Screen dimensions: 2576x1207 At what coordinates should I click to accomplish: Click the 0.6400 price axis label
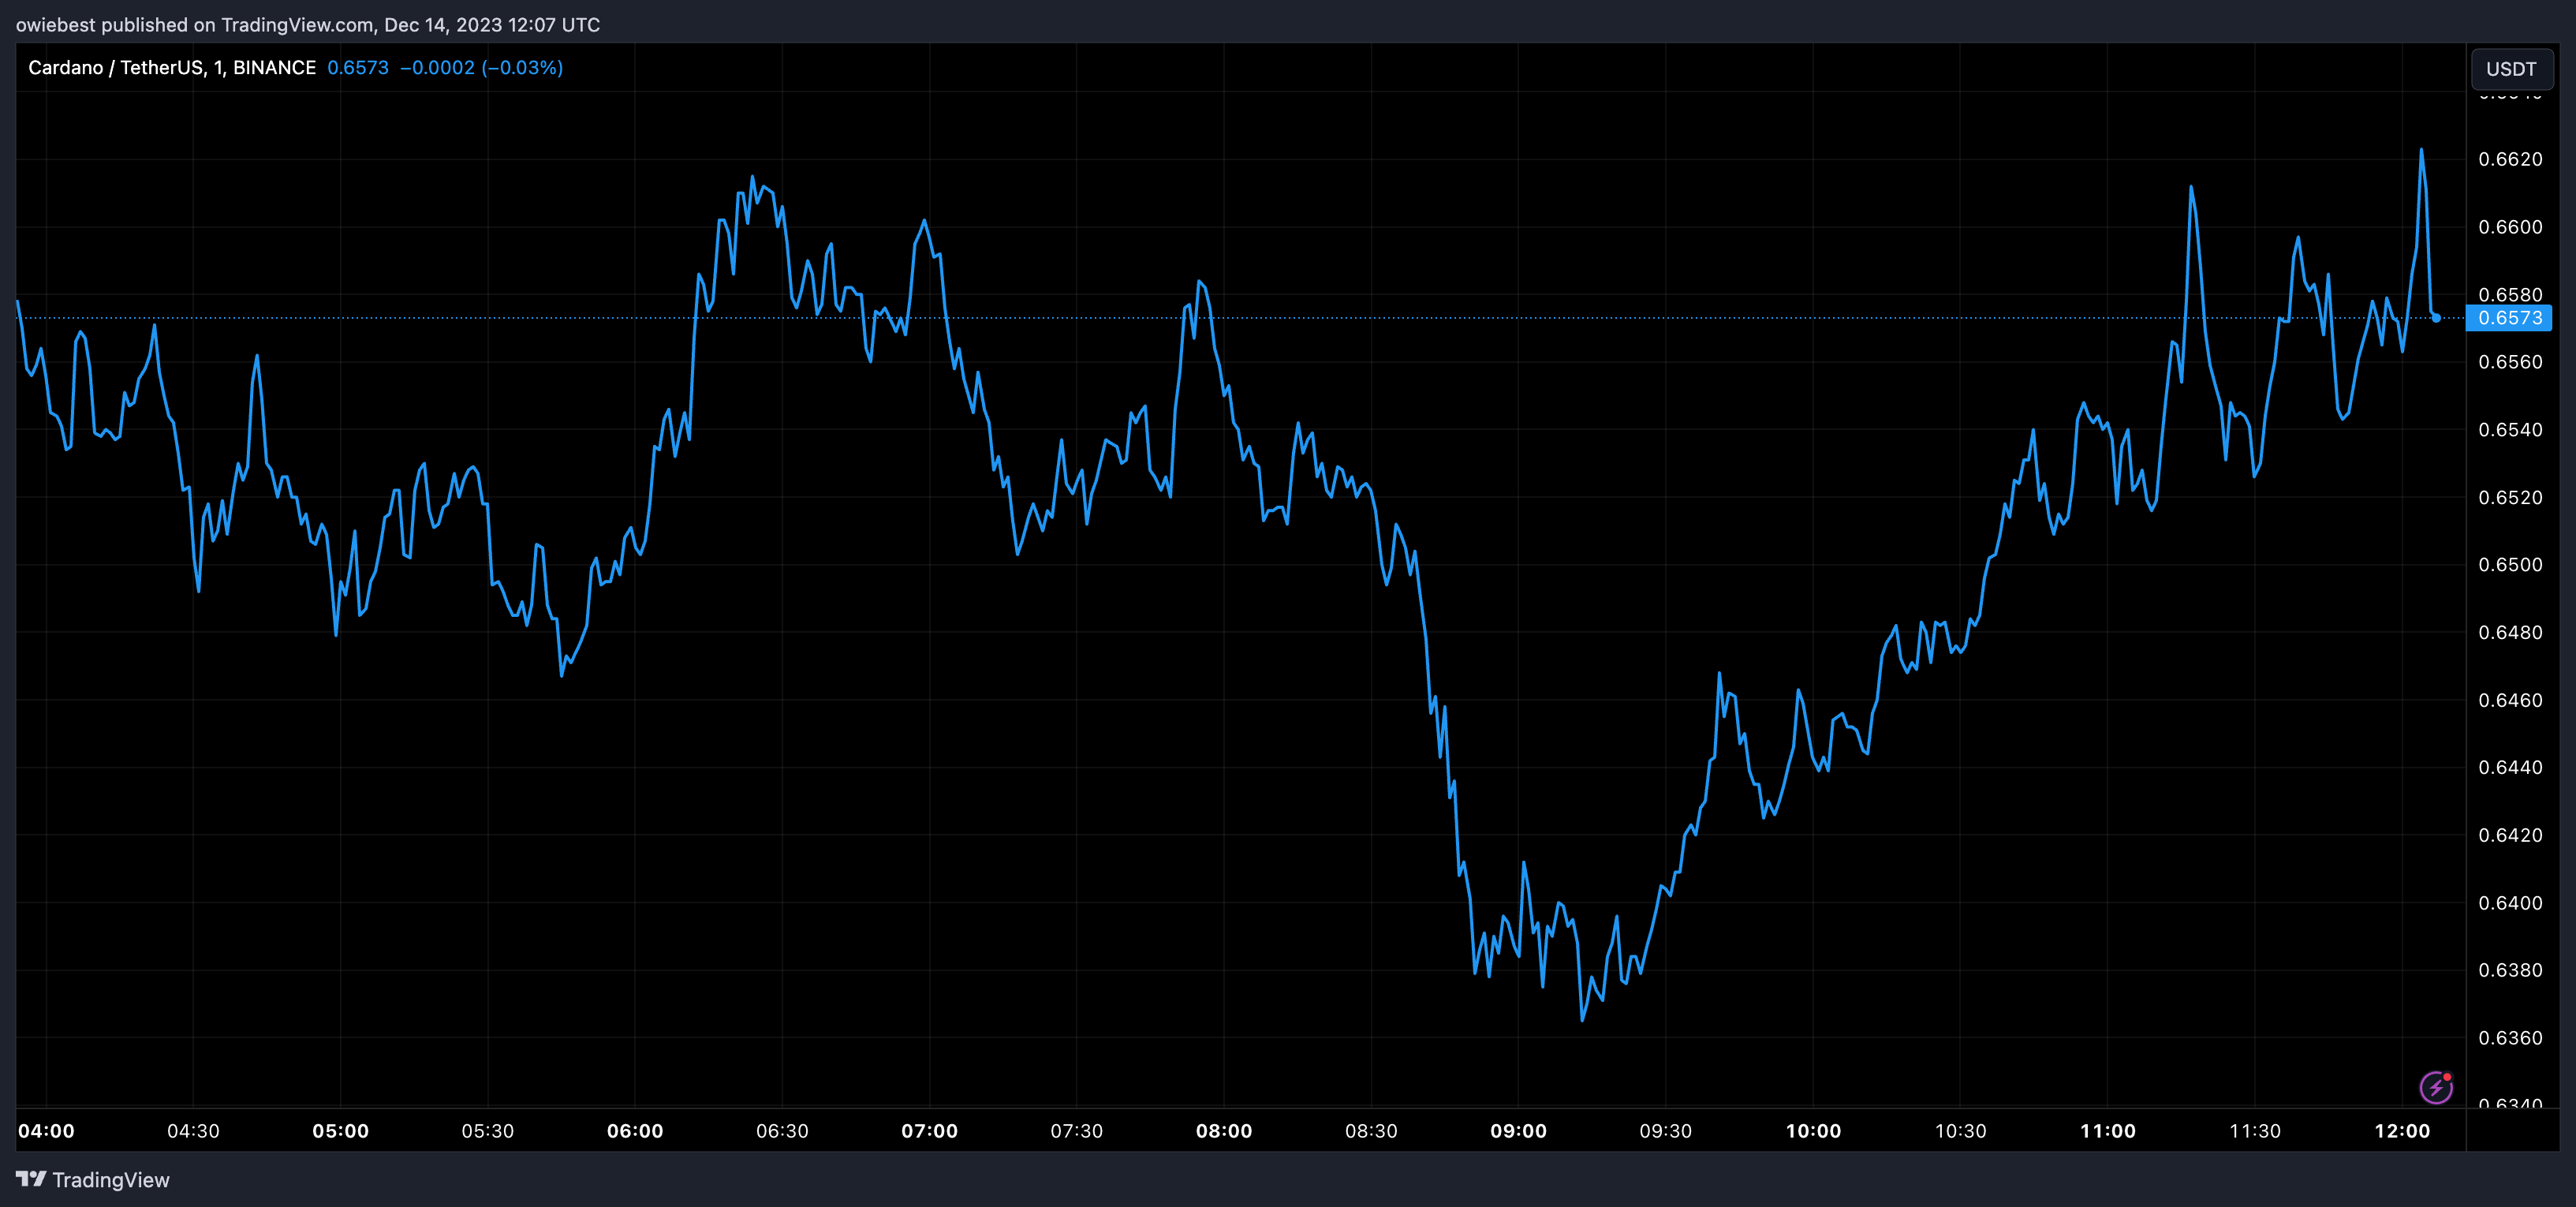tap(2510, 903)
